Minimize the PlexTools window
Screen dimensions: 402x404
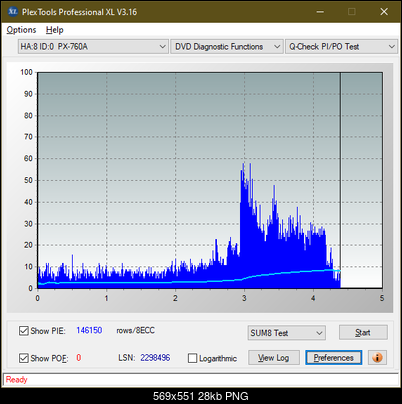point(320,12)
